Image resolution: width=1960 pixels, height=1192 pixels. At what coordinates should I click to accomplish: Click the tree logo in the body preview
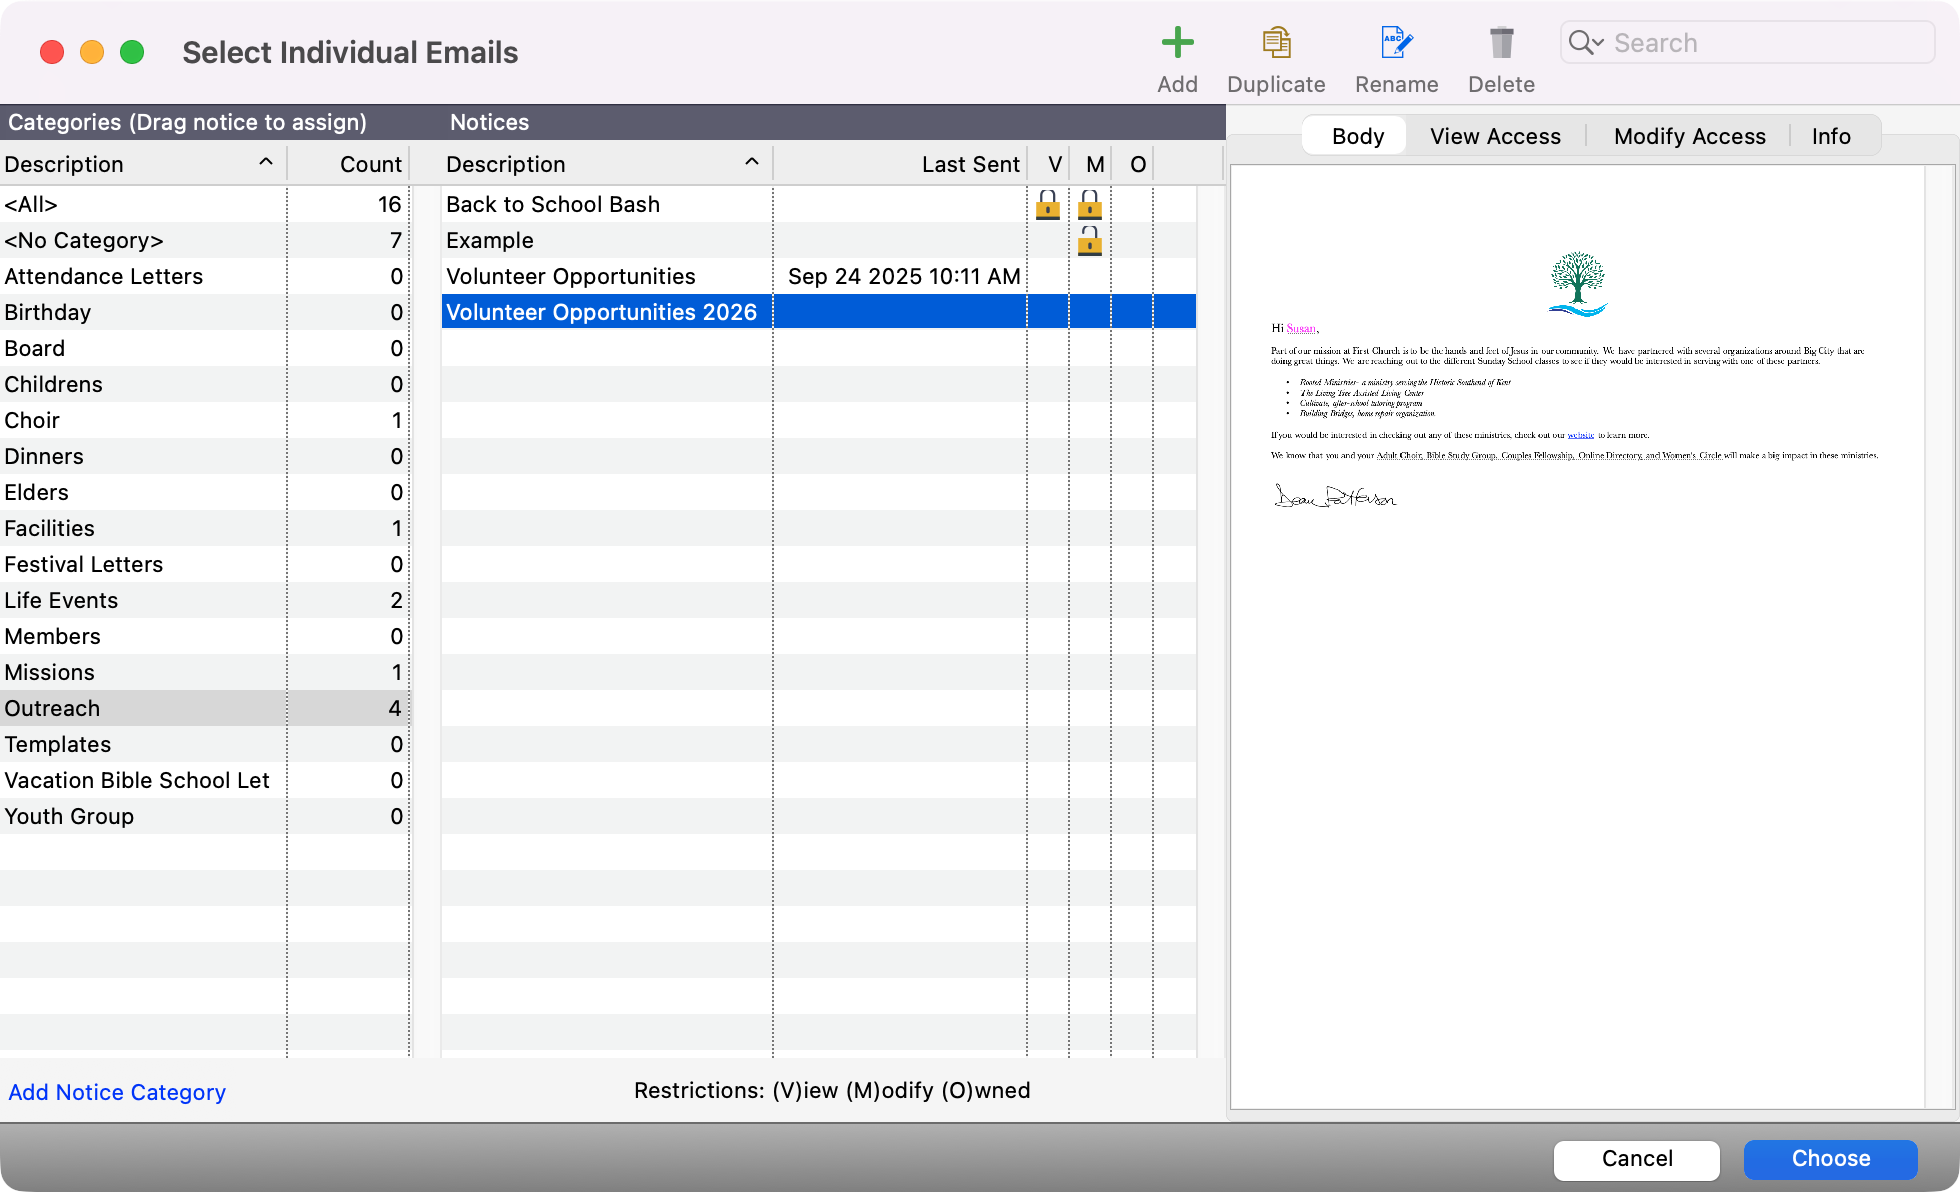pos(1578,283)
